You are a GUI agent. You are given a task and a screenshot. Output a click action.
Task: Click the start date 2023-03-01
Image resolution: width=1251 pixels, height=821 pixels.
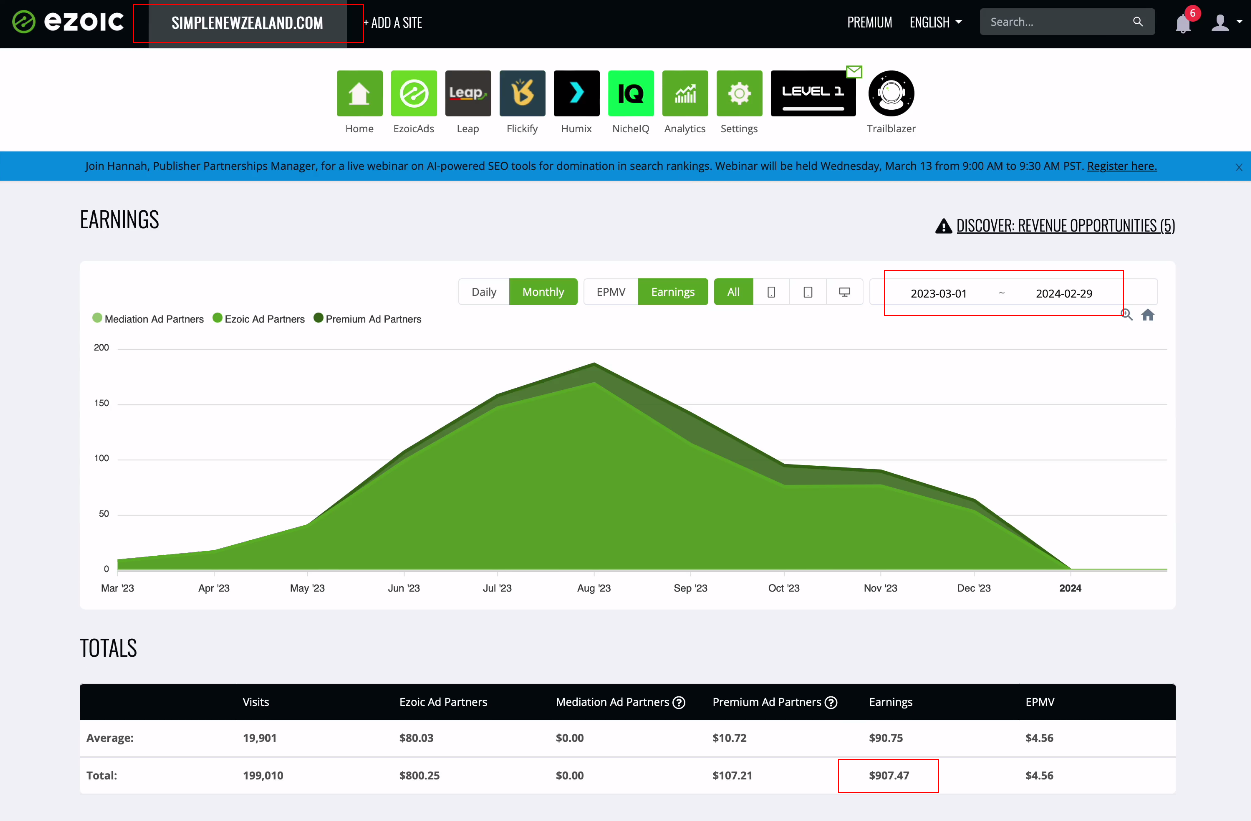939,294
